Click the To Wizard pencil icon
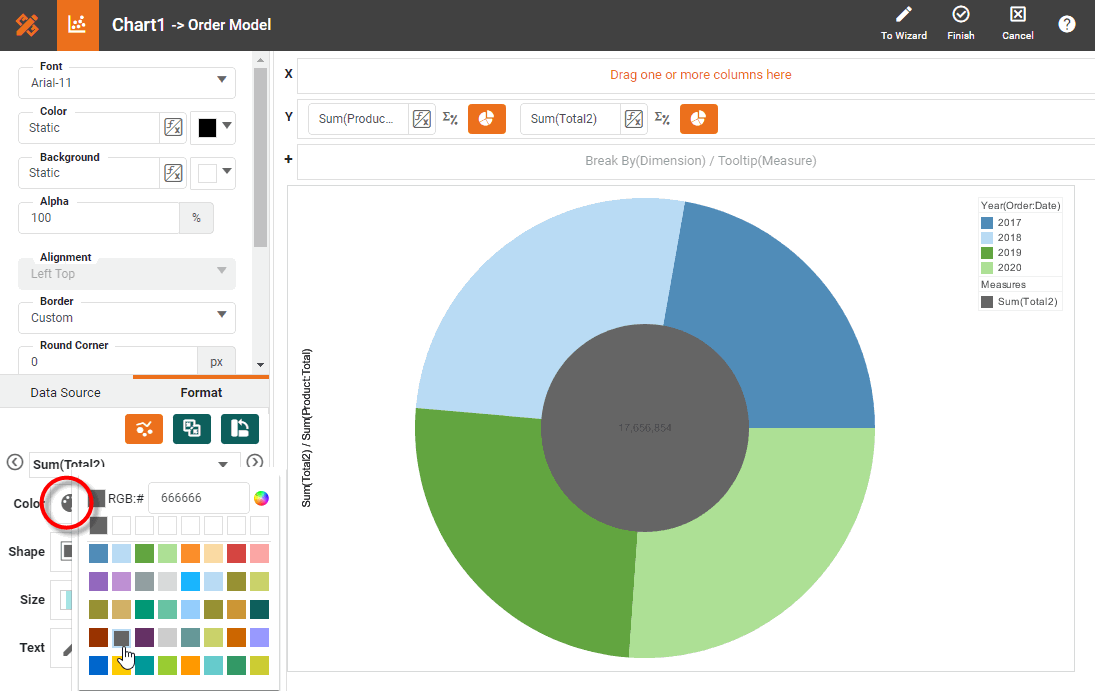The width and height of the screenshot is (1095, 691). [904, 15]
